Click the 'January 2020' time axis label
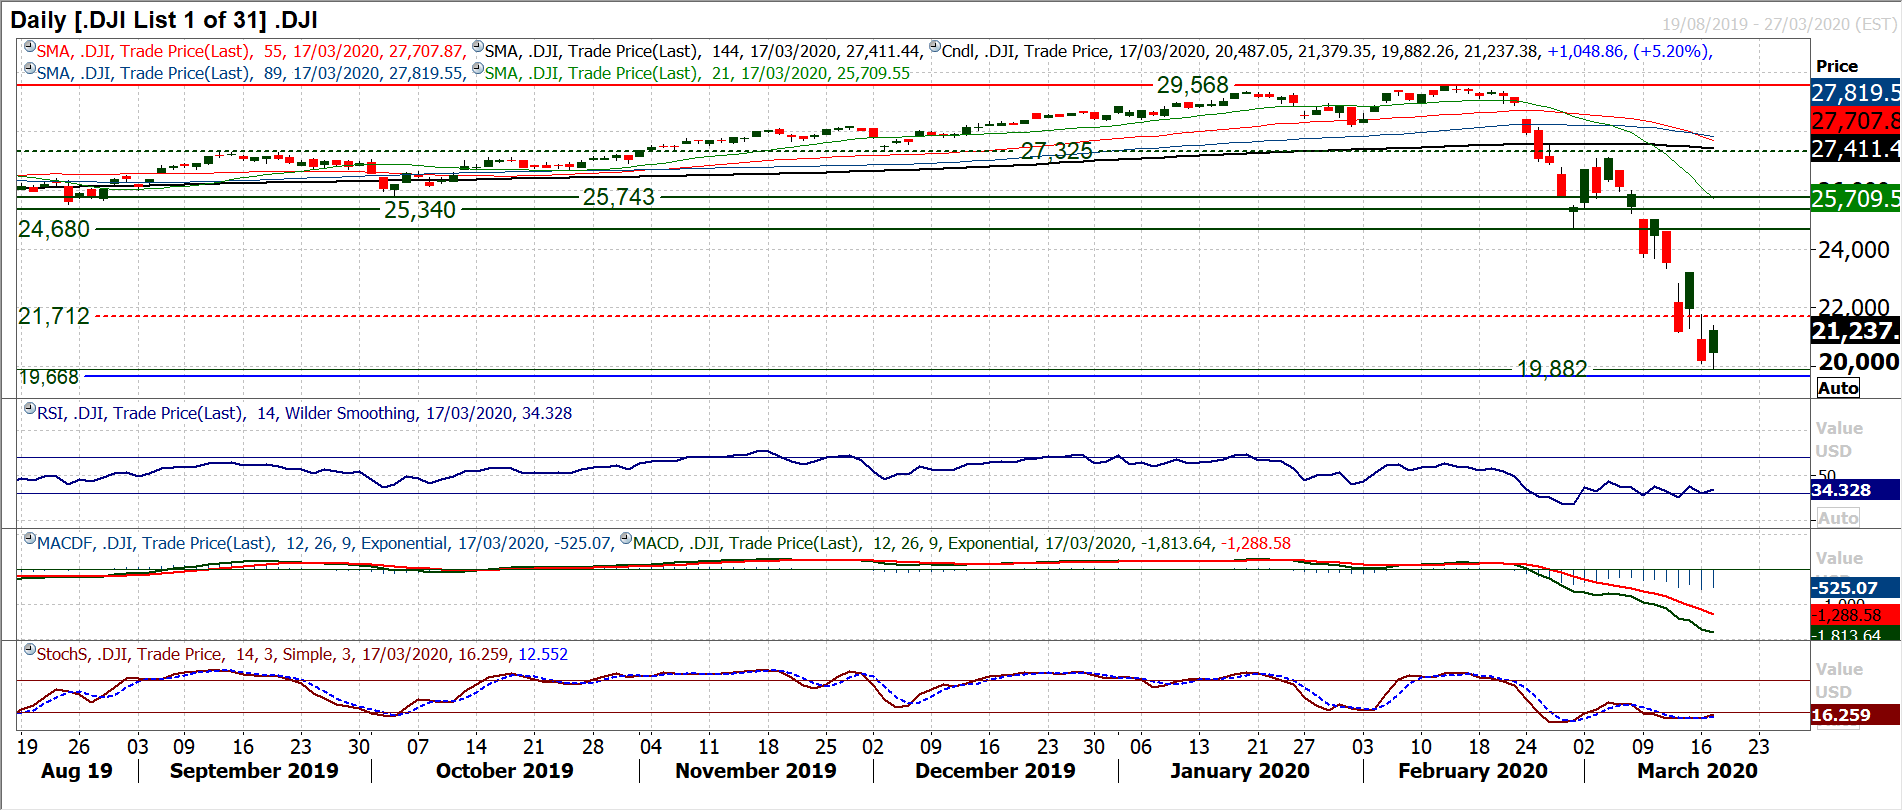1903x811 pixels. pos(1239,771)
